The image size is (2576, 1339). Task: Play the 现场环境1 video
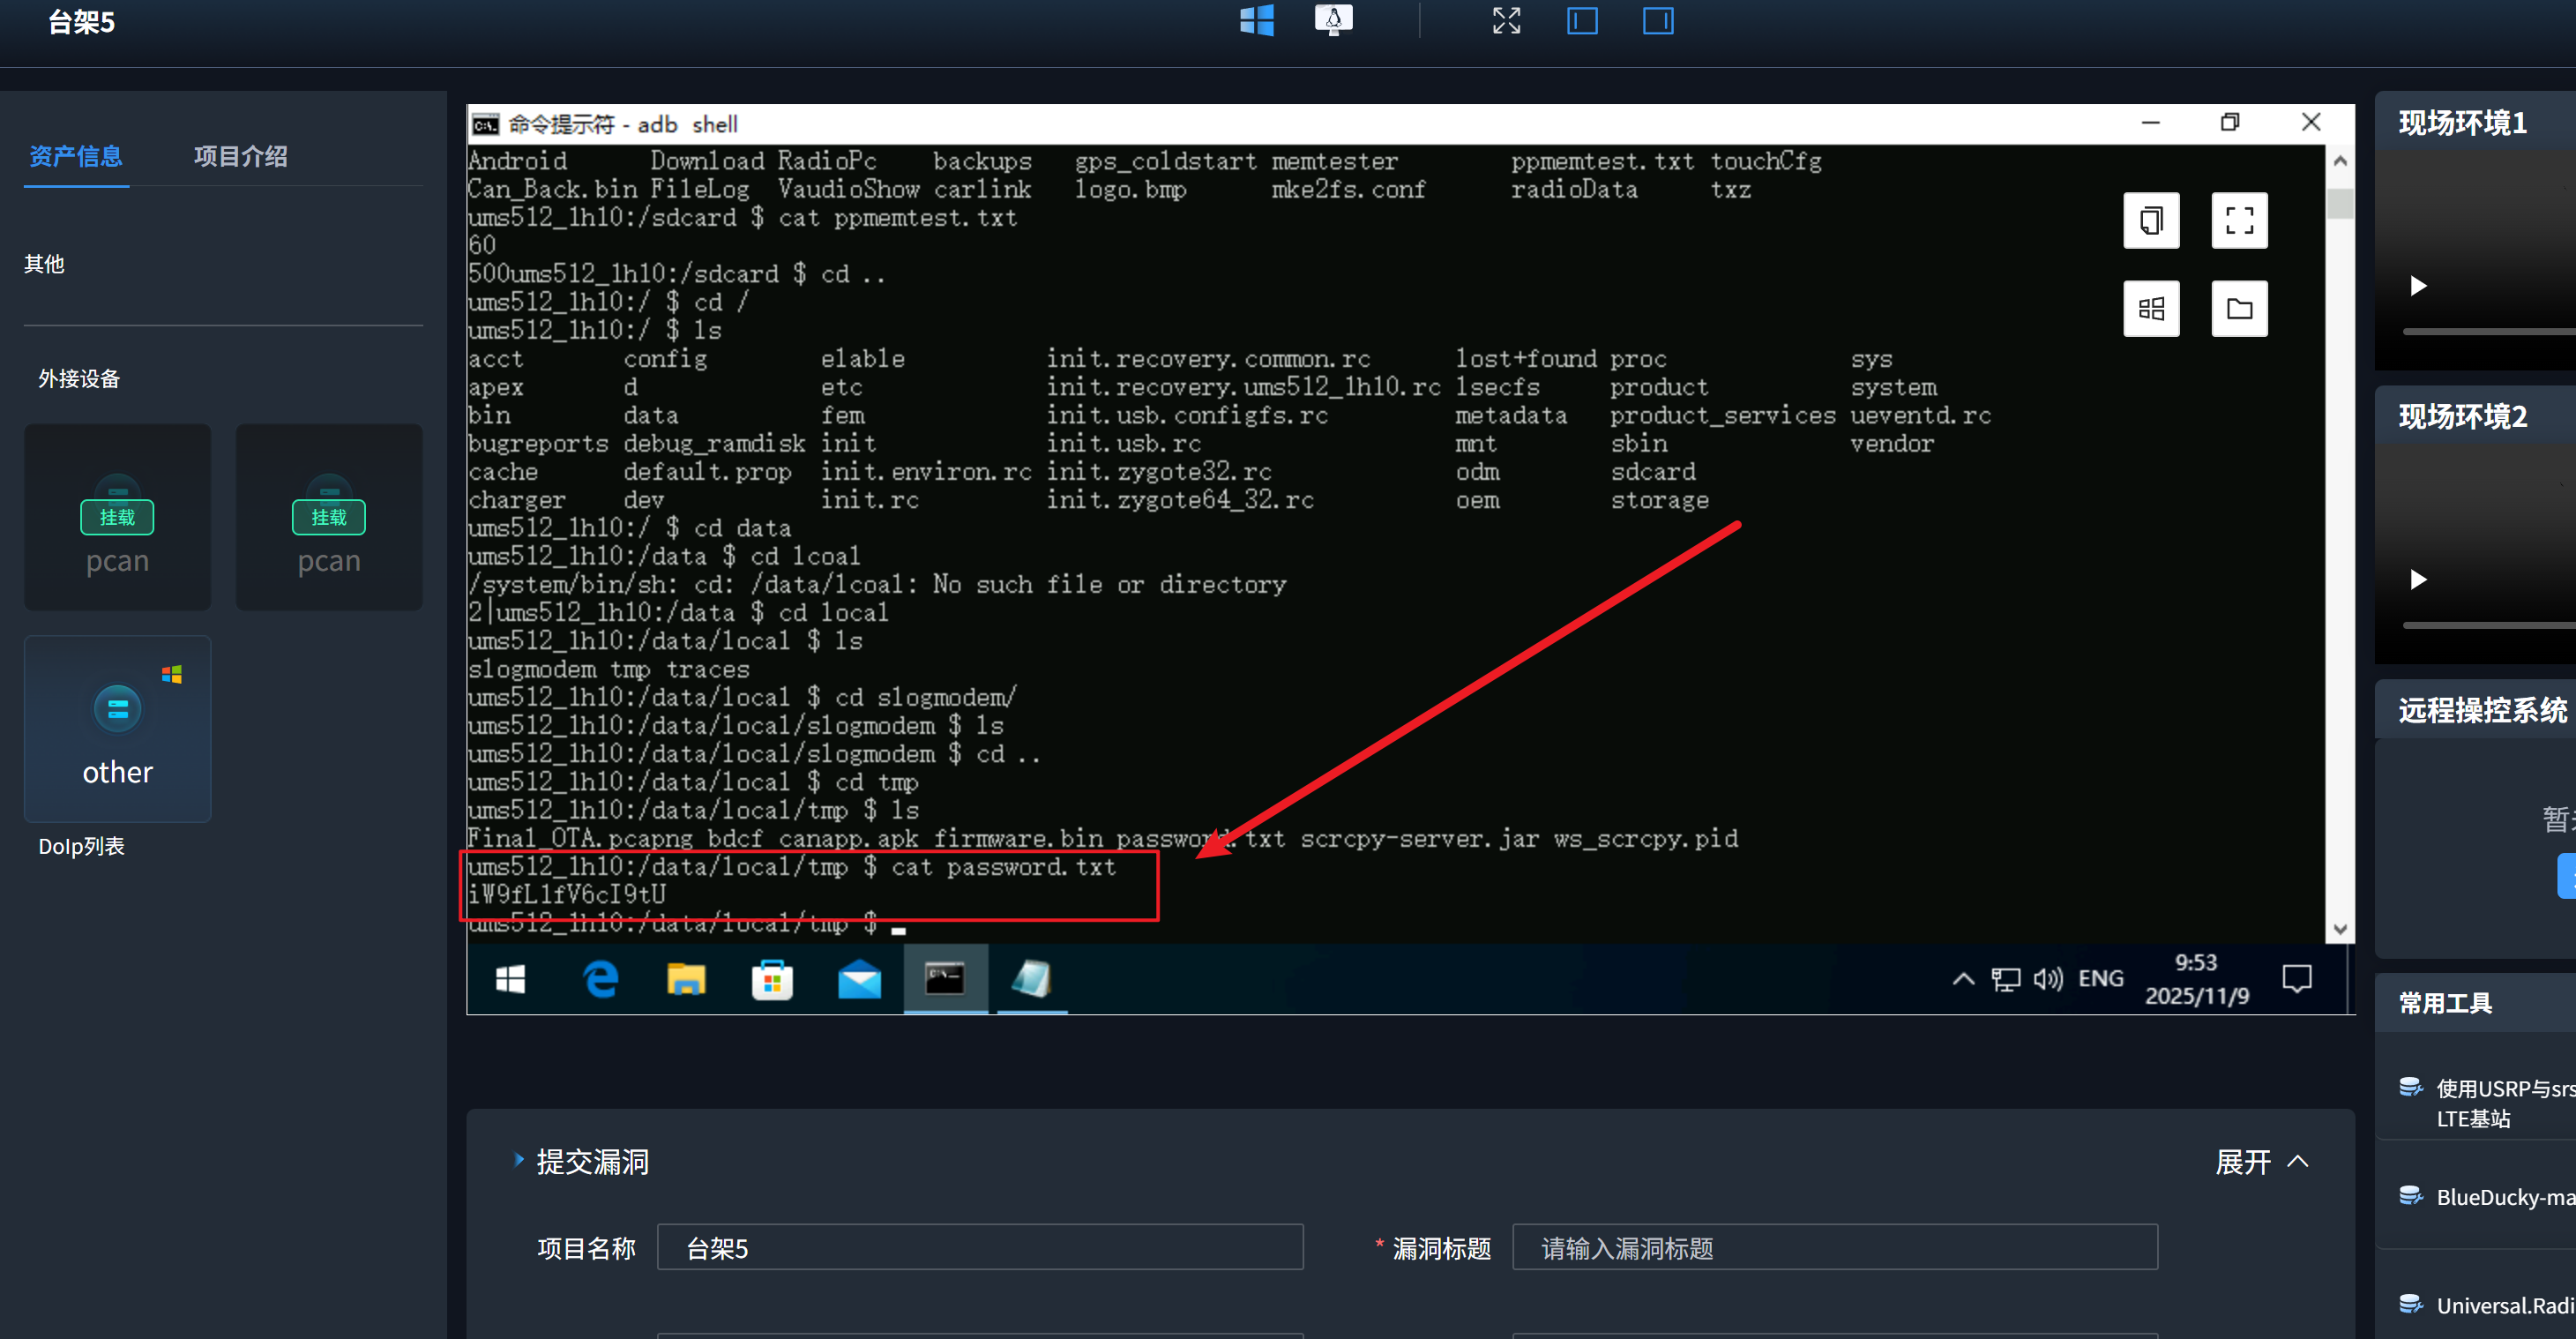2418,286
